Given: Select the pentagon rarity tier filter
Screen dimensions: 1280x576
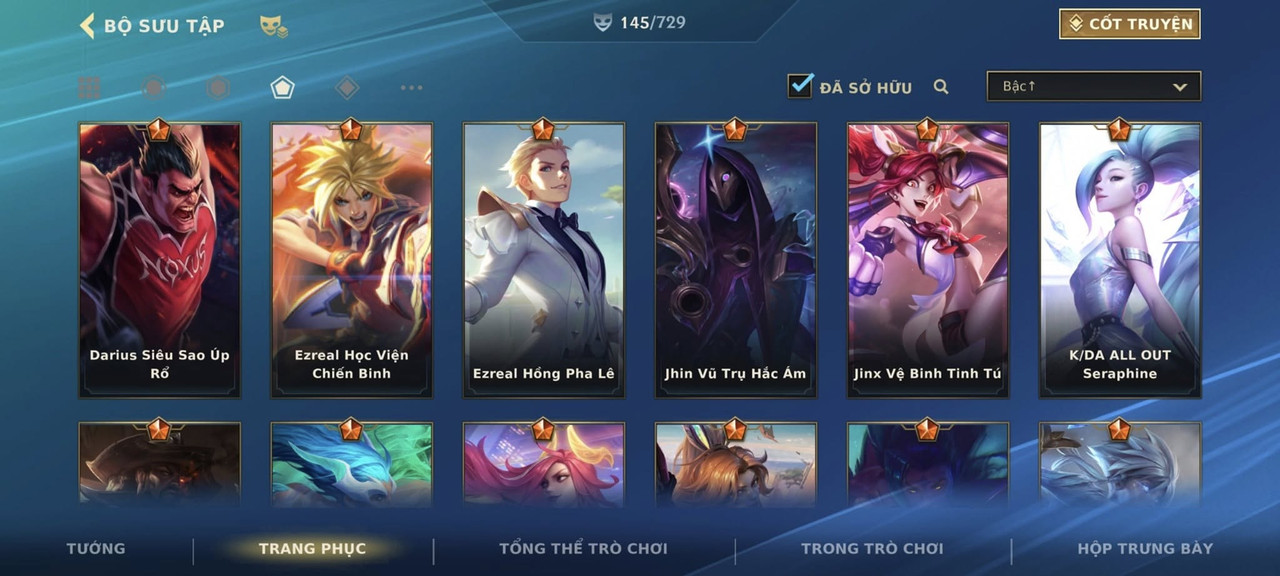Looking at the screenshot, I should pos(282,88).
